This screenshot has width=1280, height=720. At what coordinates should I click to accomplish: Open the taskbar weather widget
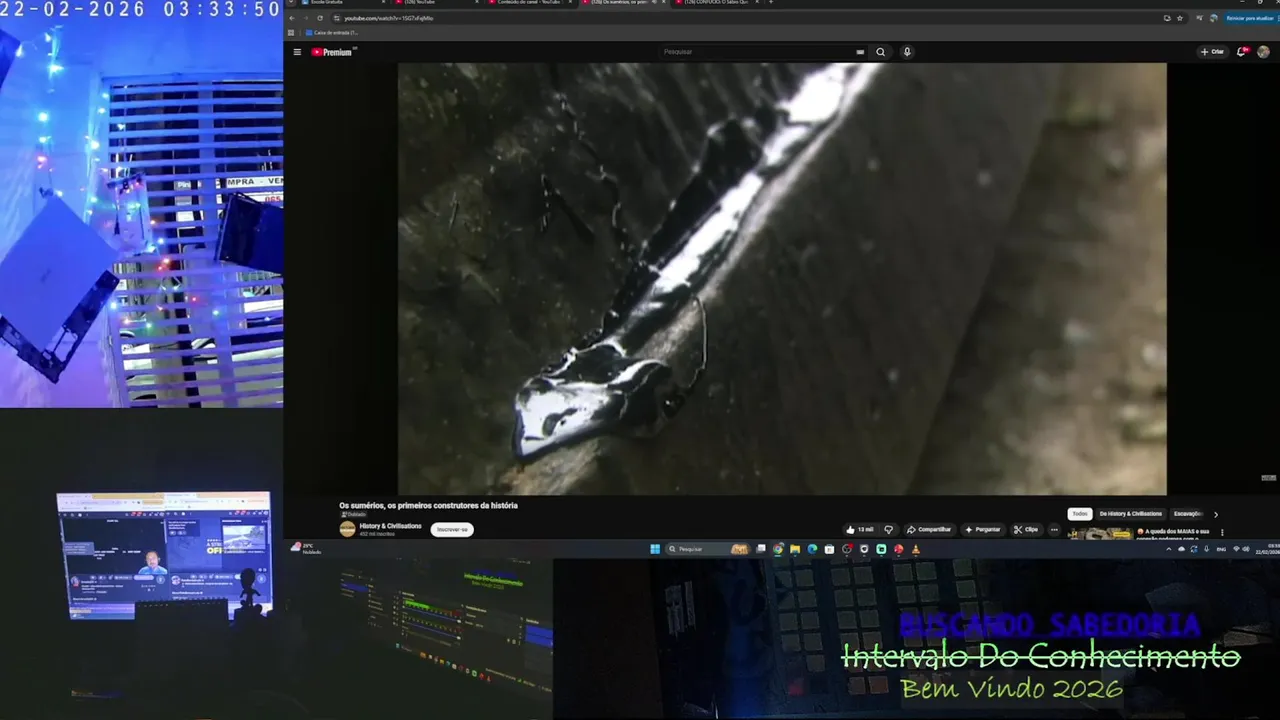[306, 548]
